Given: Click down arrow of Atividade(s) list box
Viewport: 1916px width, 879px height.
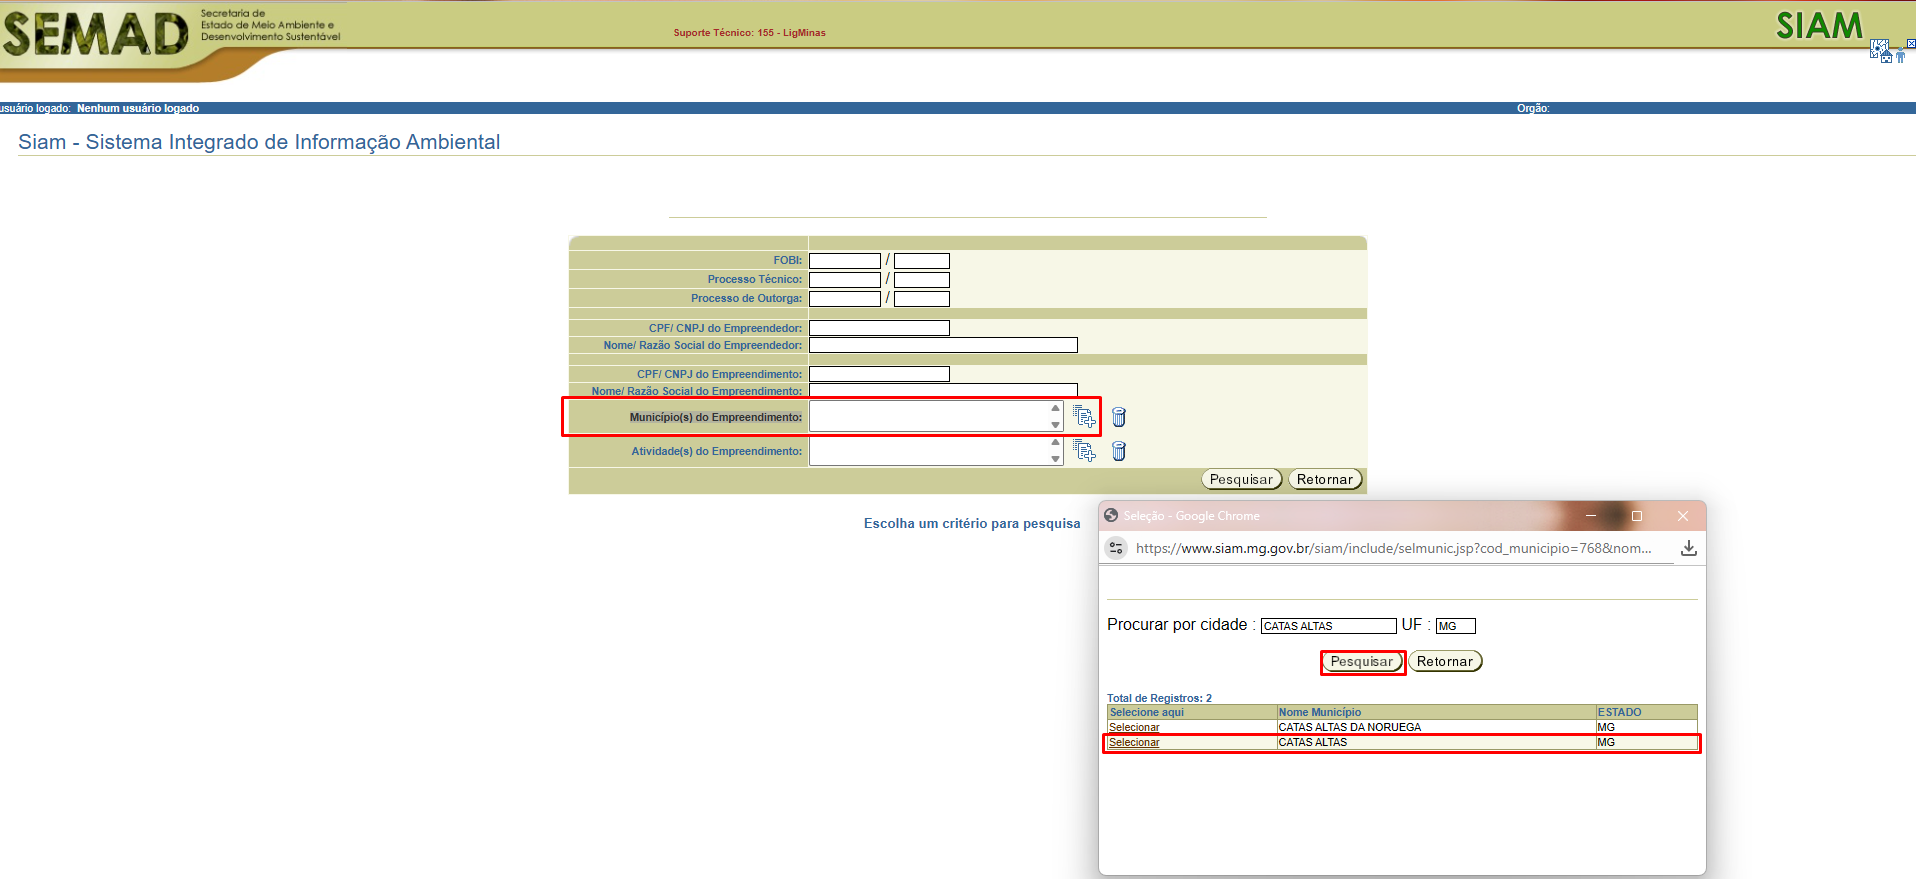Looking at the screenshot, I should 1055,459.
